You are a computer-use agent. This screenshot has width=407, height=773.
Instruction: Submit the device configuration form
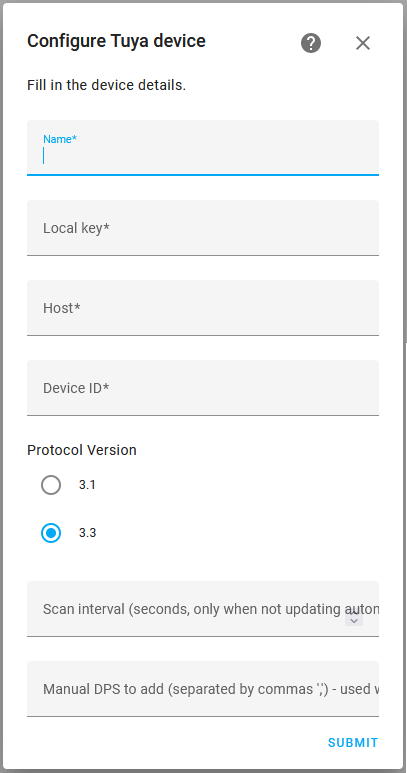pos(353,742)
